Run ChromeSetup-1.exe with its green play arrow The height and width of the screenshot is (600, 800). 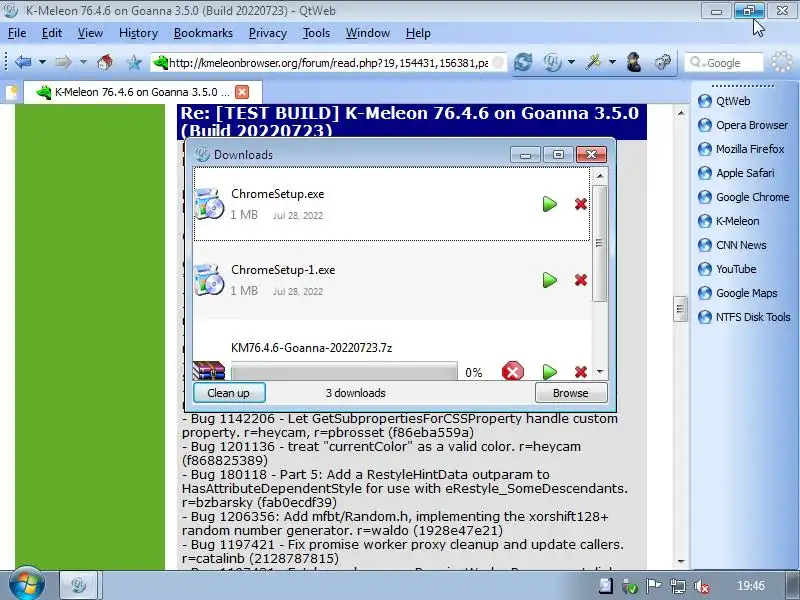[549, 280]
